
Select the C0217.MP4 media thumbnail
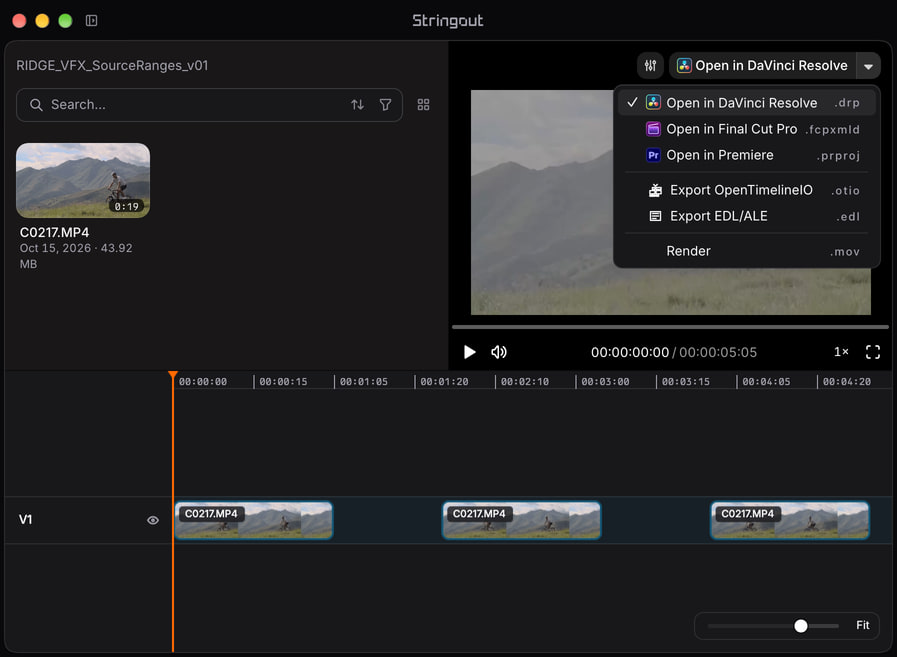pos(83,180)
